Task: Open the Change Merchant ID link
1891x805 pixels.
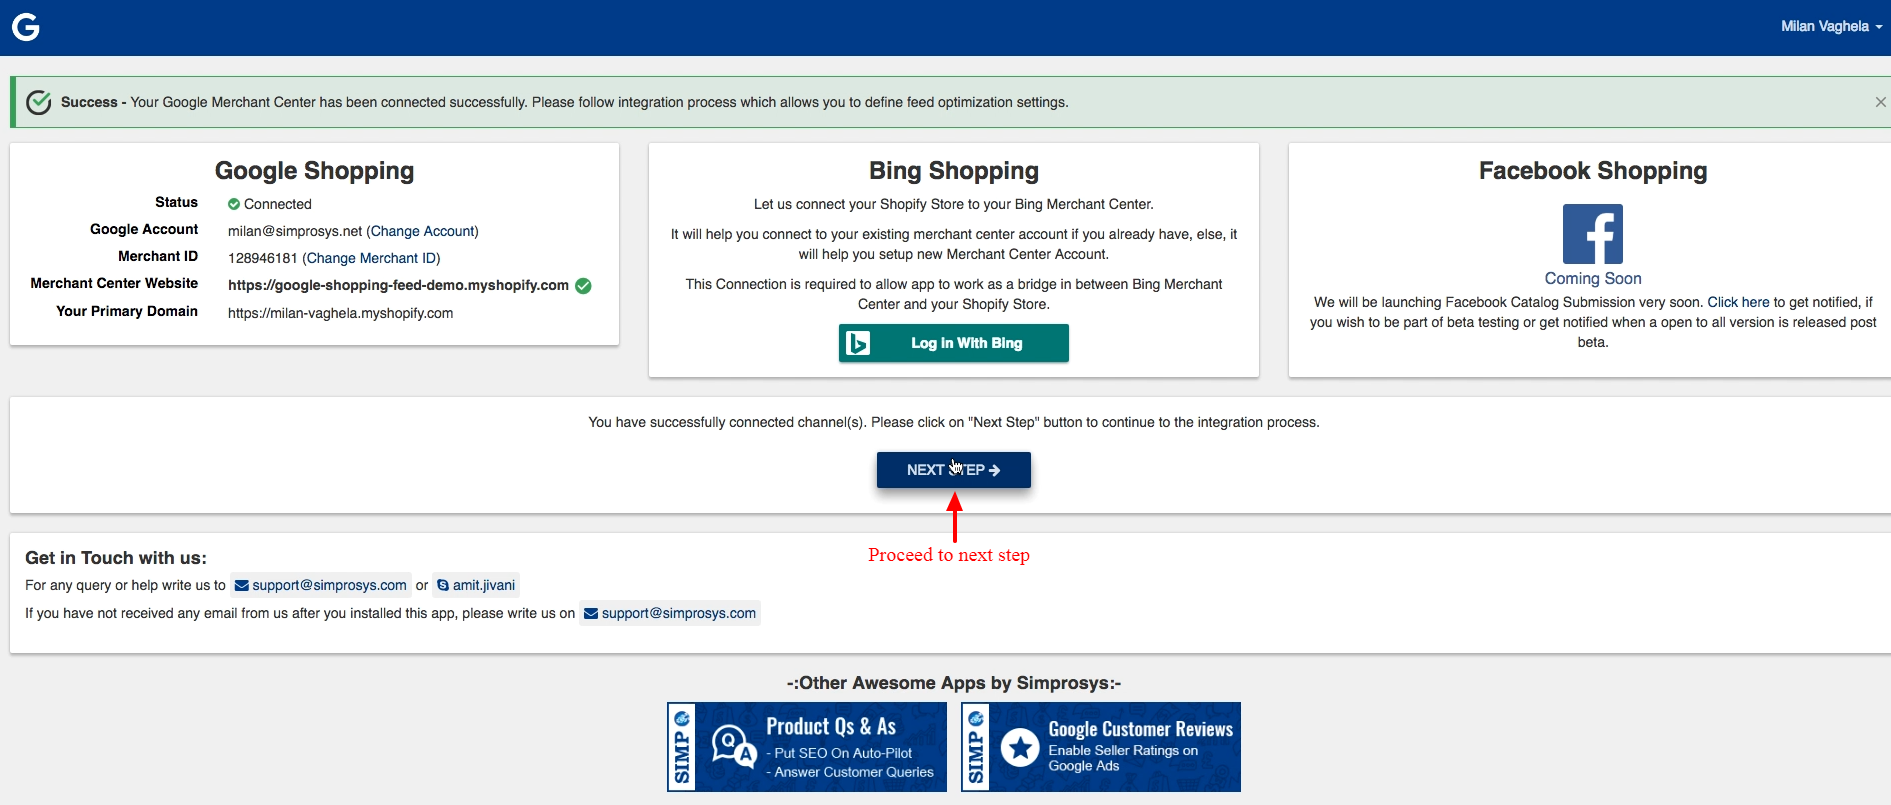Action: [371, 258]
